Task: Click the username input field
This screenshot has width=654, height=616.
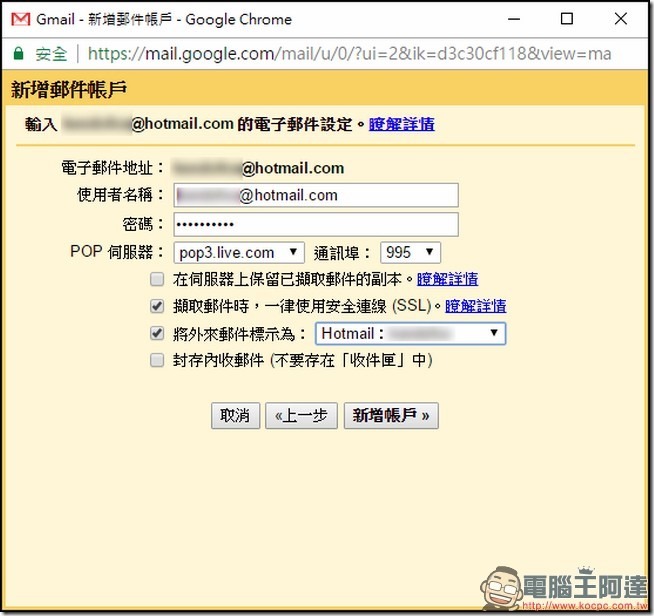Action: coord(315,196)
